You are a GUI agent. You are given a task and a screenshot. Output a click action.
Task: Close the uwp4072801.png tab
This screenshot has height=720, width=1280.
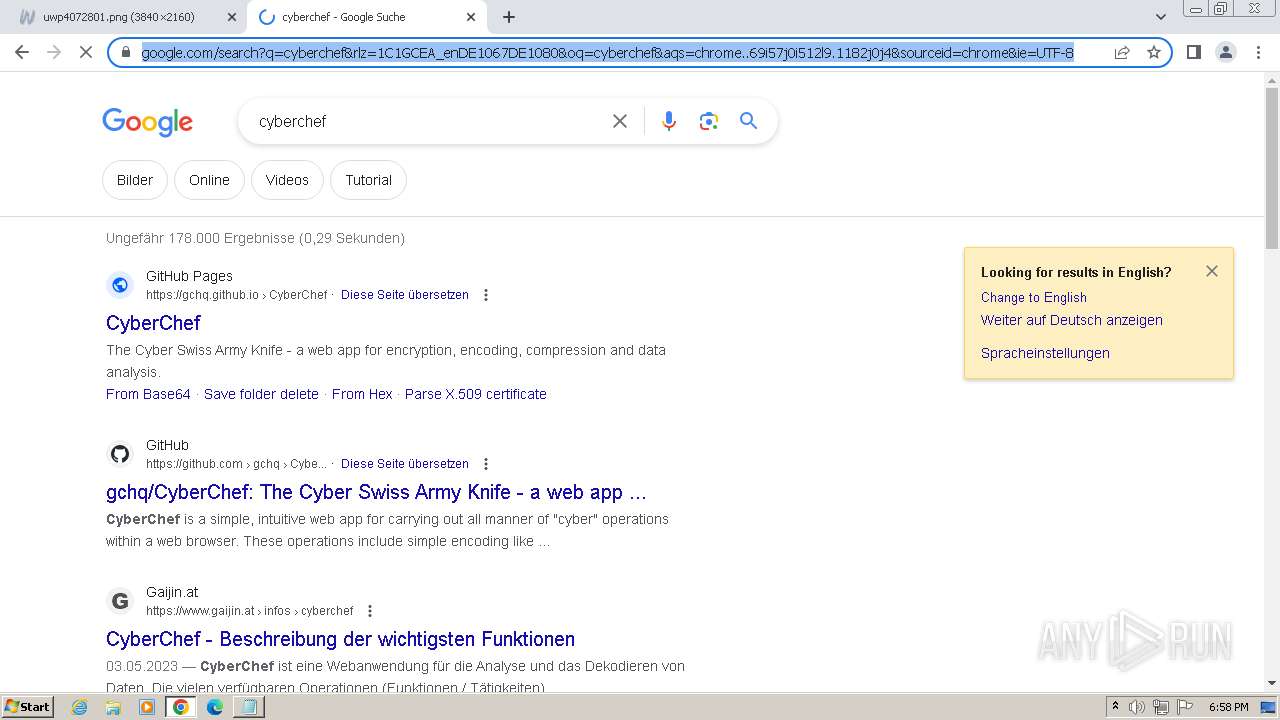tap(232, 17)
